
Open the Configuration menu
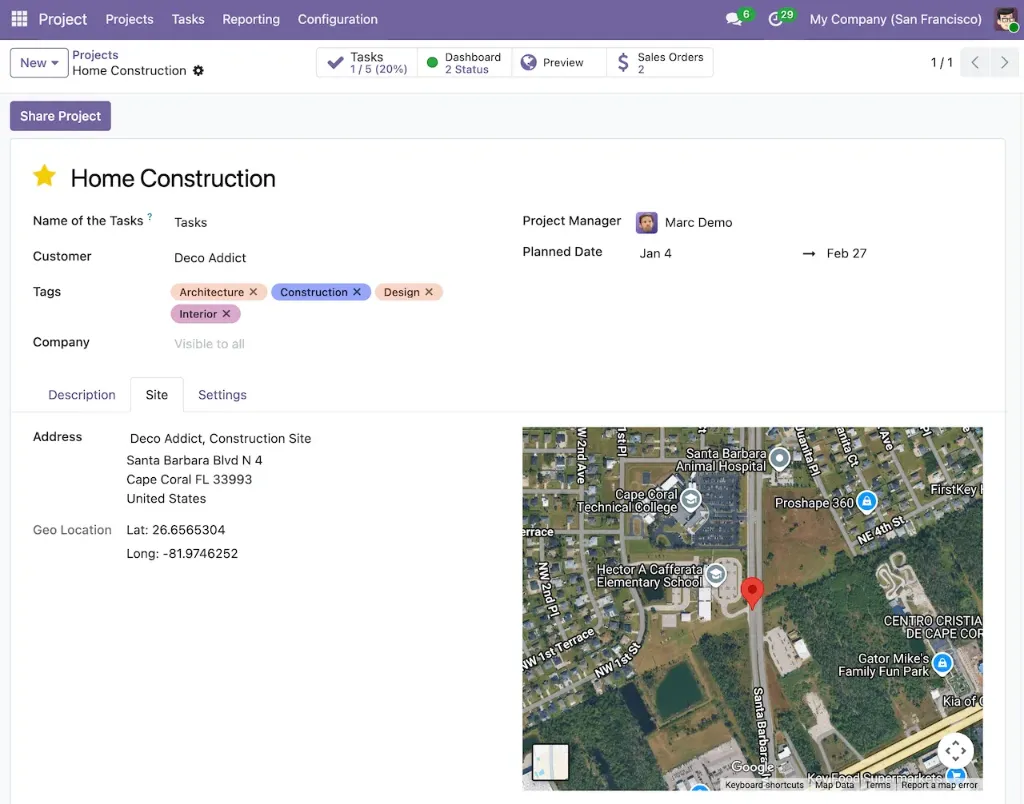tap(338, 20)
